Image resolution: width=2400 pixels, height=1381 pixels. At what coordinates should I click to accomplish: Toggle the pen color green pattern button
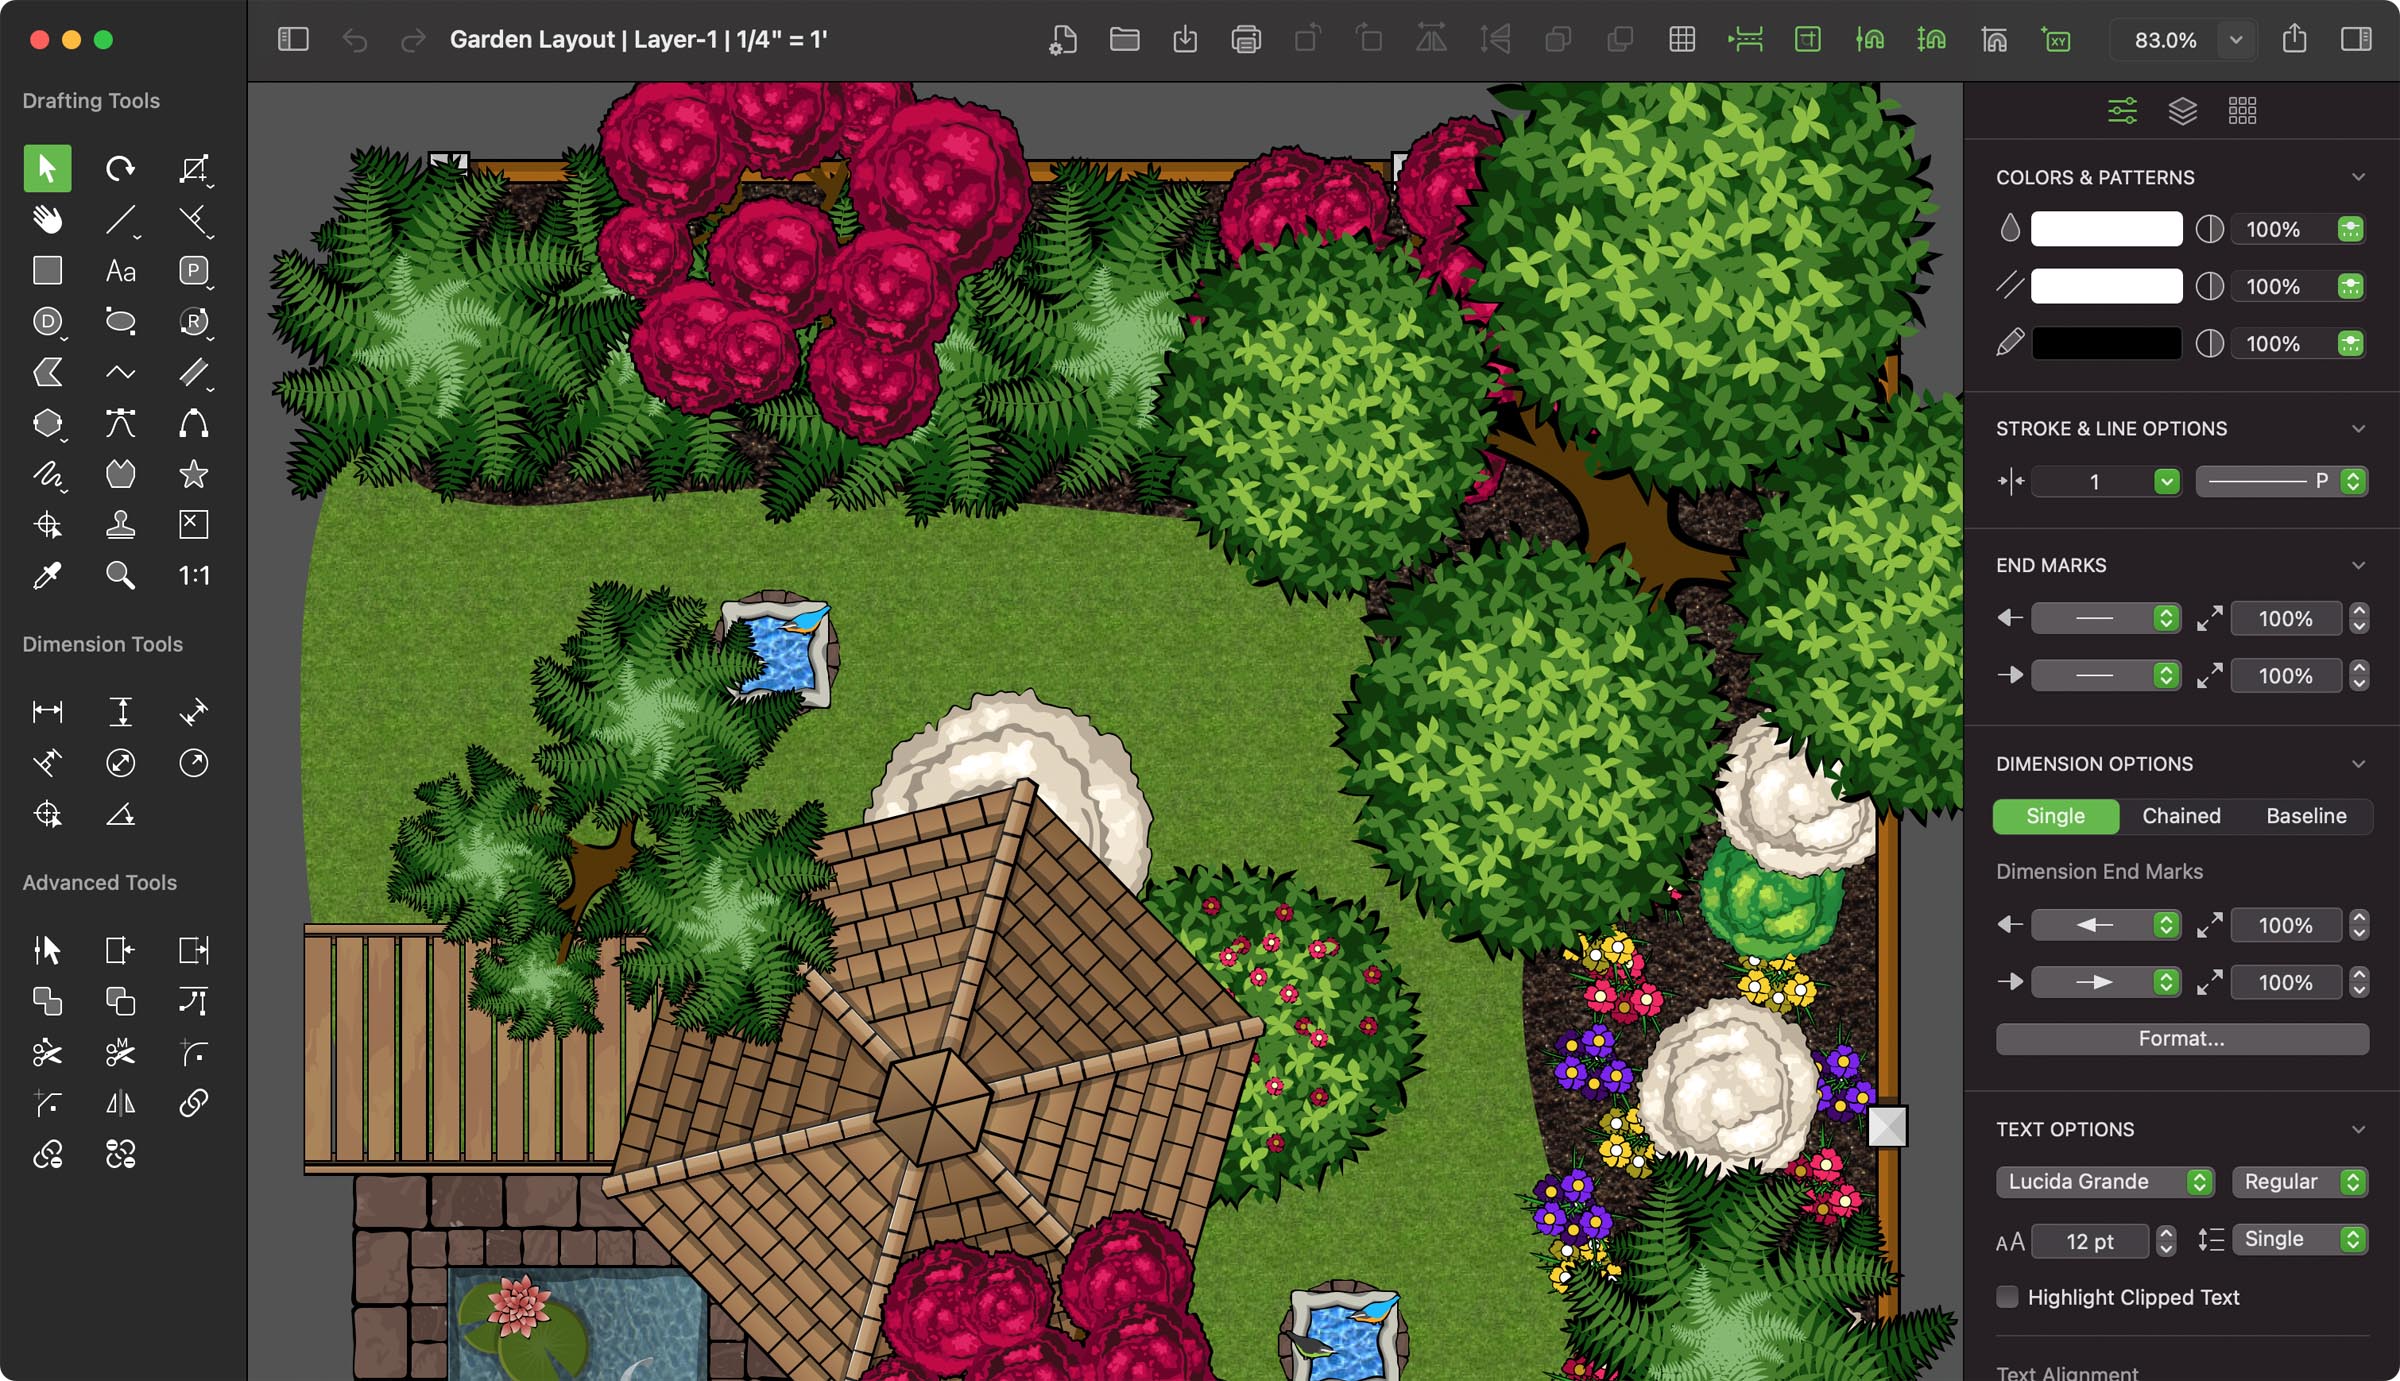(2350, 343)
